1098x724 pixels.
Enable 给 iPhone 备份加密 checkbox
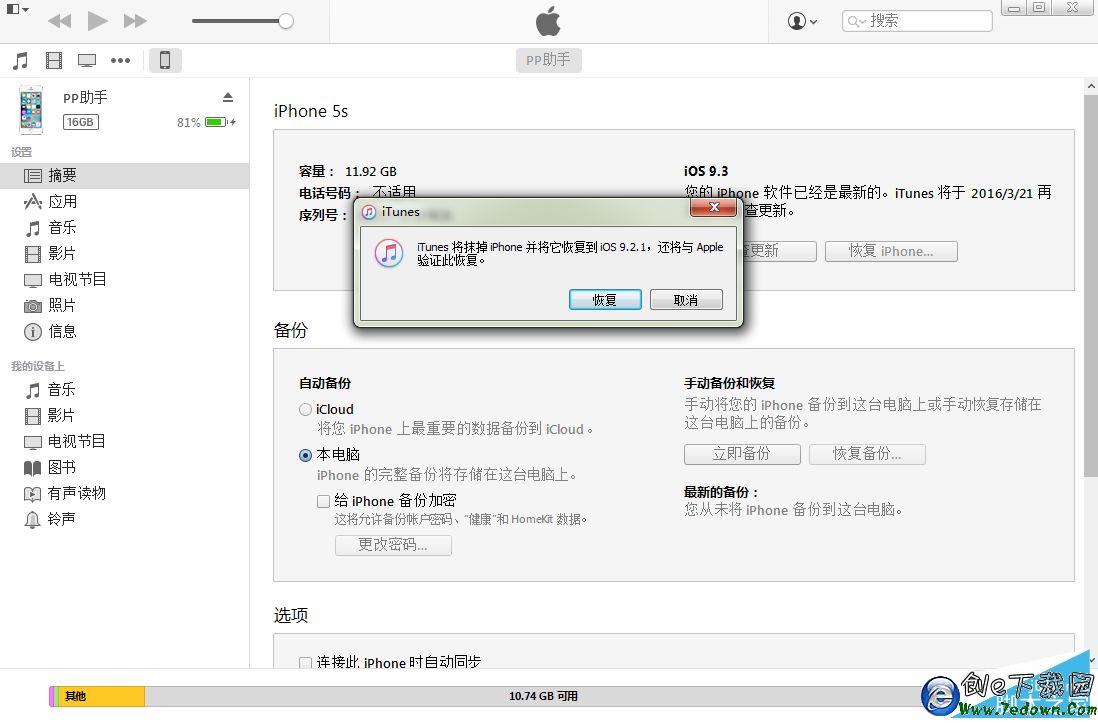[x=323, y=501]
